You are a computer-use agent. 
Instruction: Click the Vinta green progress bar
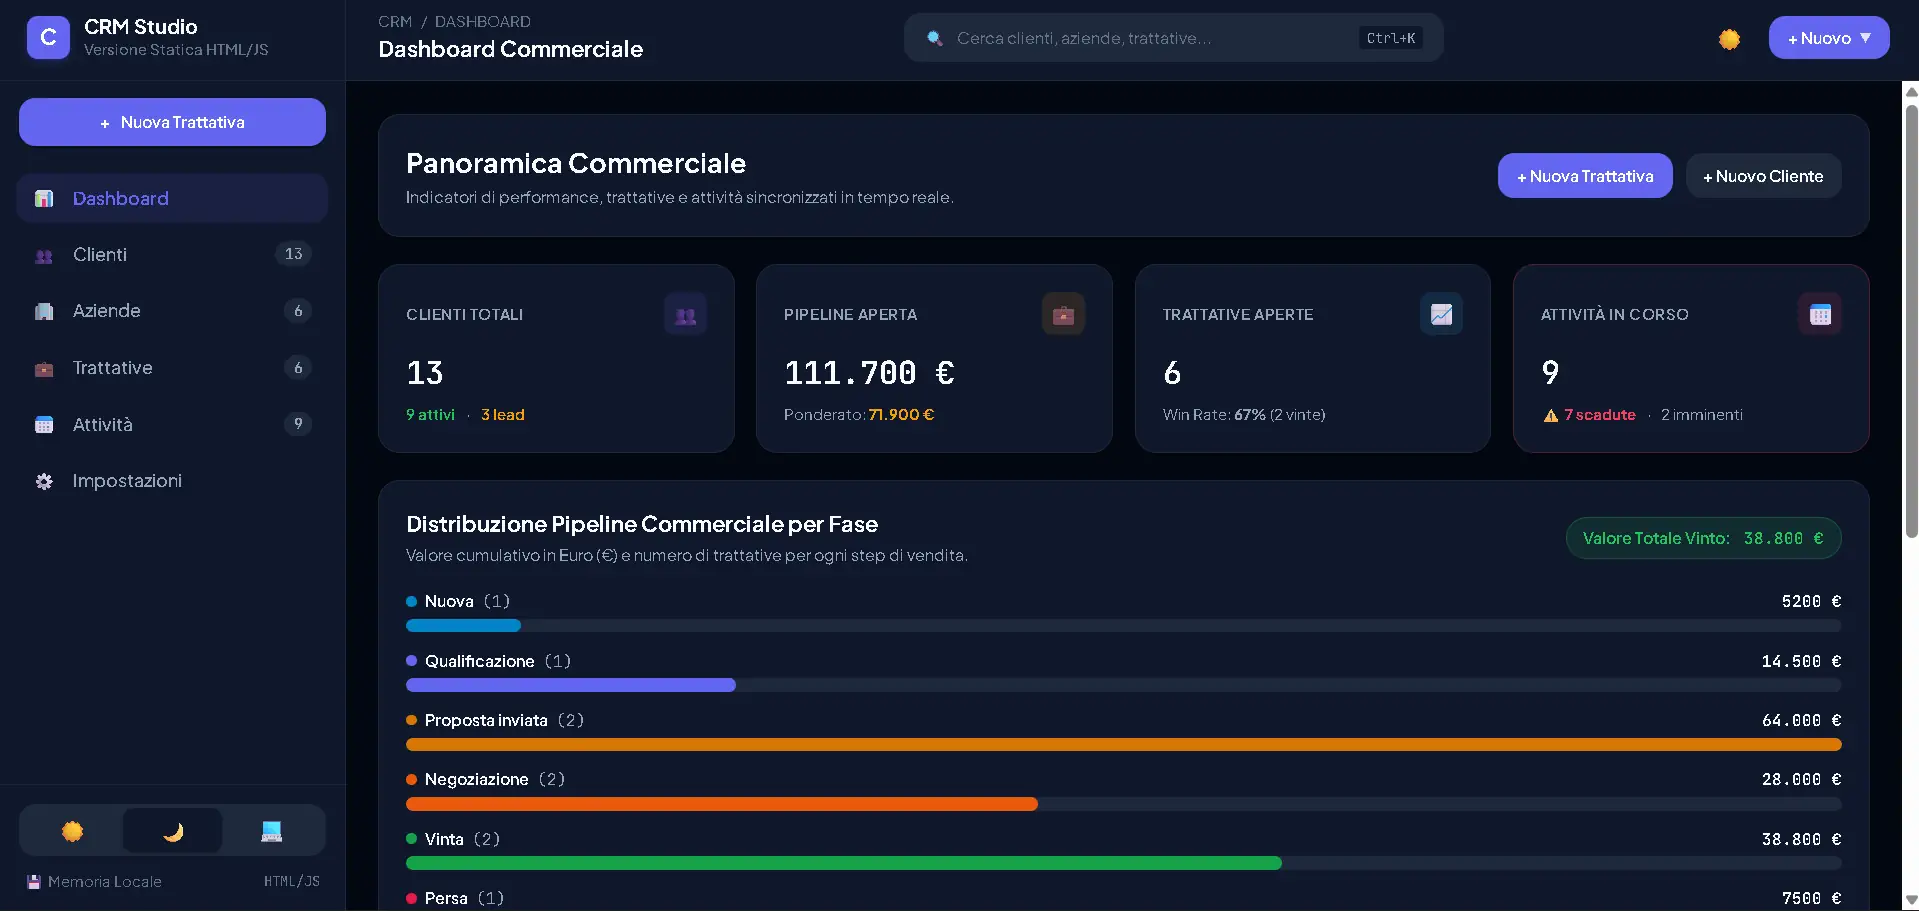tap(844, 863)
